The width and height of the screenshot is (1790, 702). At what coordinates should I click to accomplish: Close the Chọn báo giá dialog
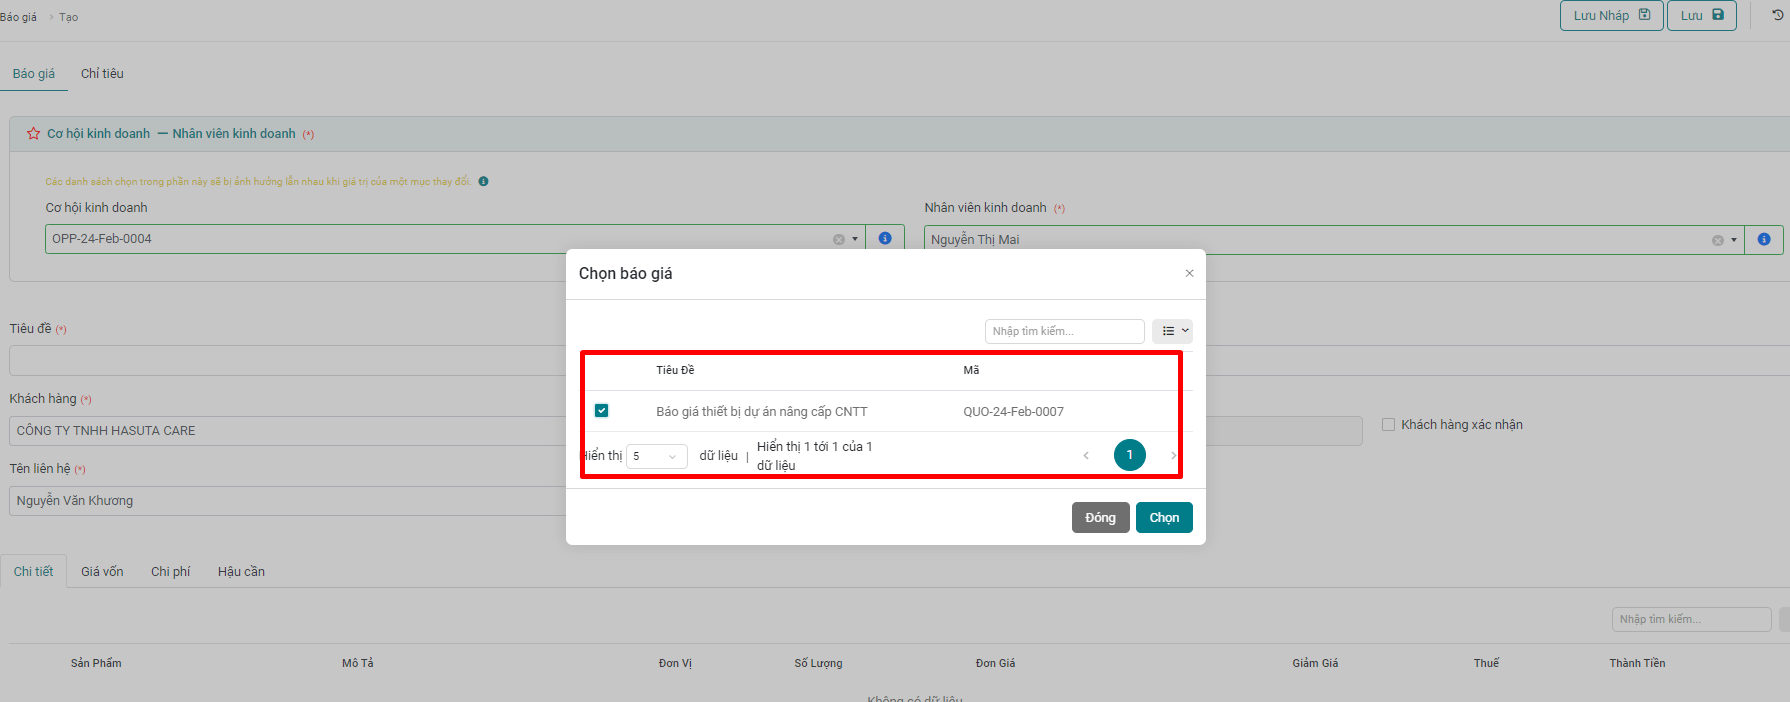(1189, 273)
